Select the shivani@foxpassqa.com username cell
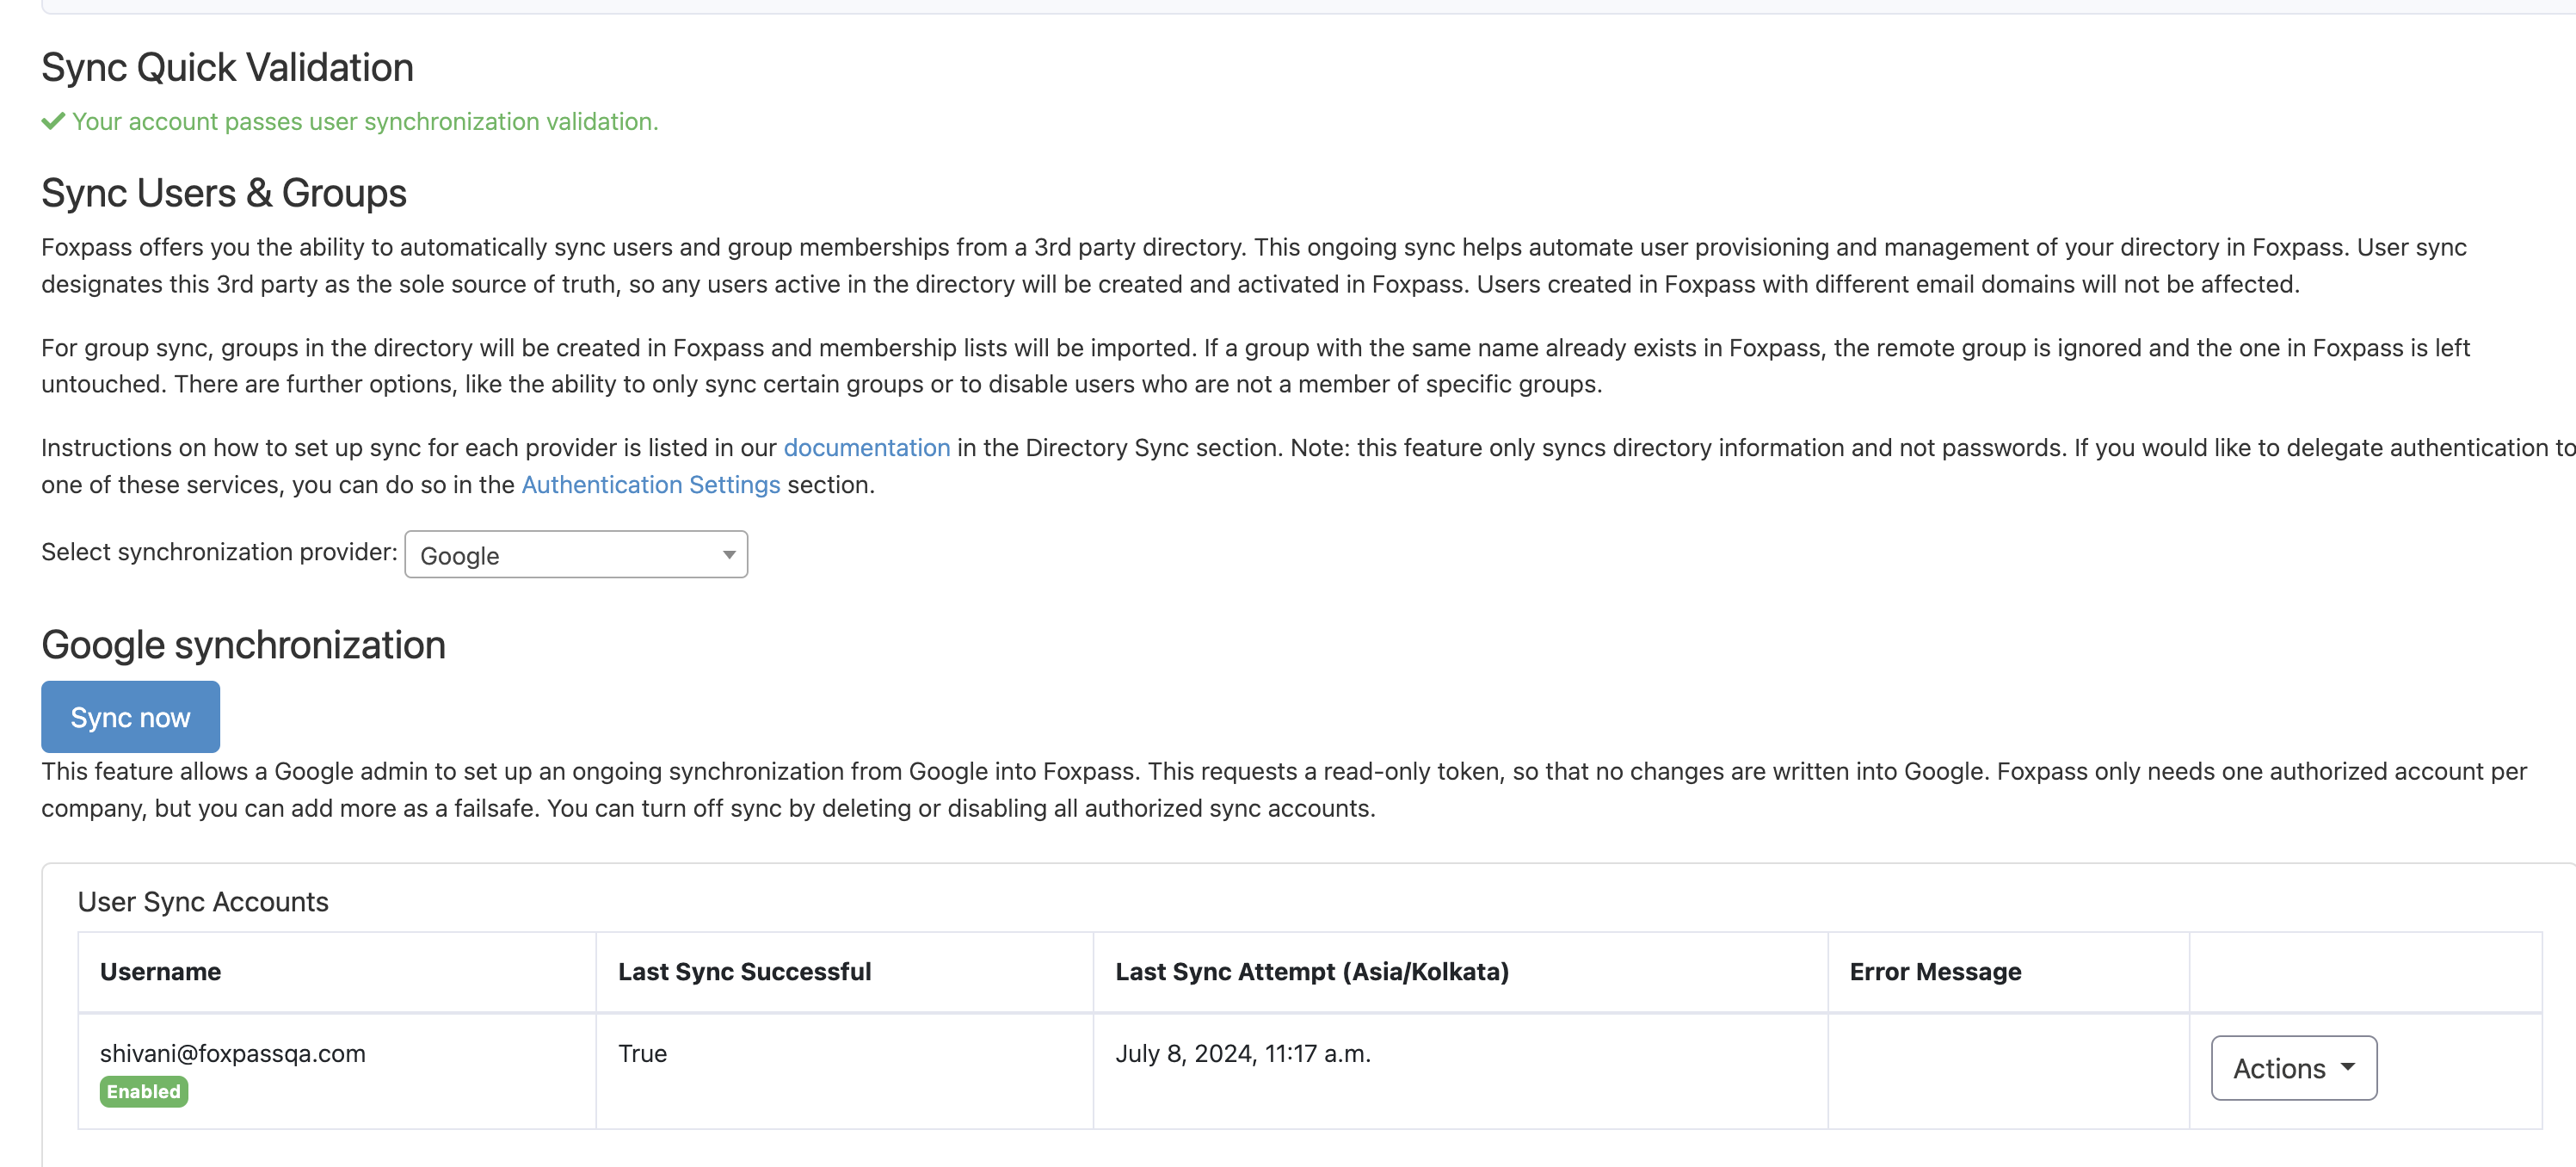Screen dimensions: 2576x1167 pyautogui.click(x=337, y=1071)
